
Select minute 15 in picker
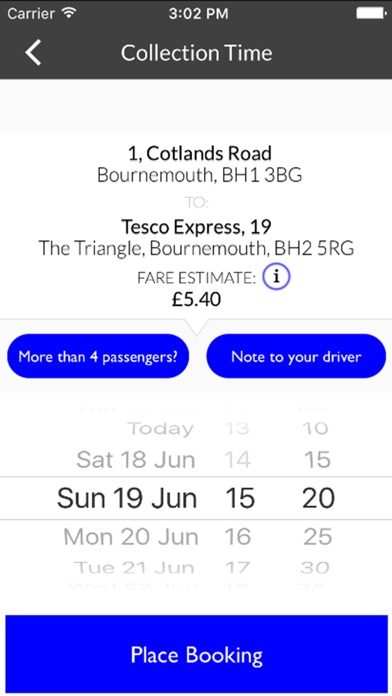coord(317,459)
